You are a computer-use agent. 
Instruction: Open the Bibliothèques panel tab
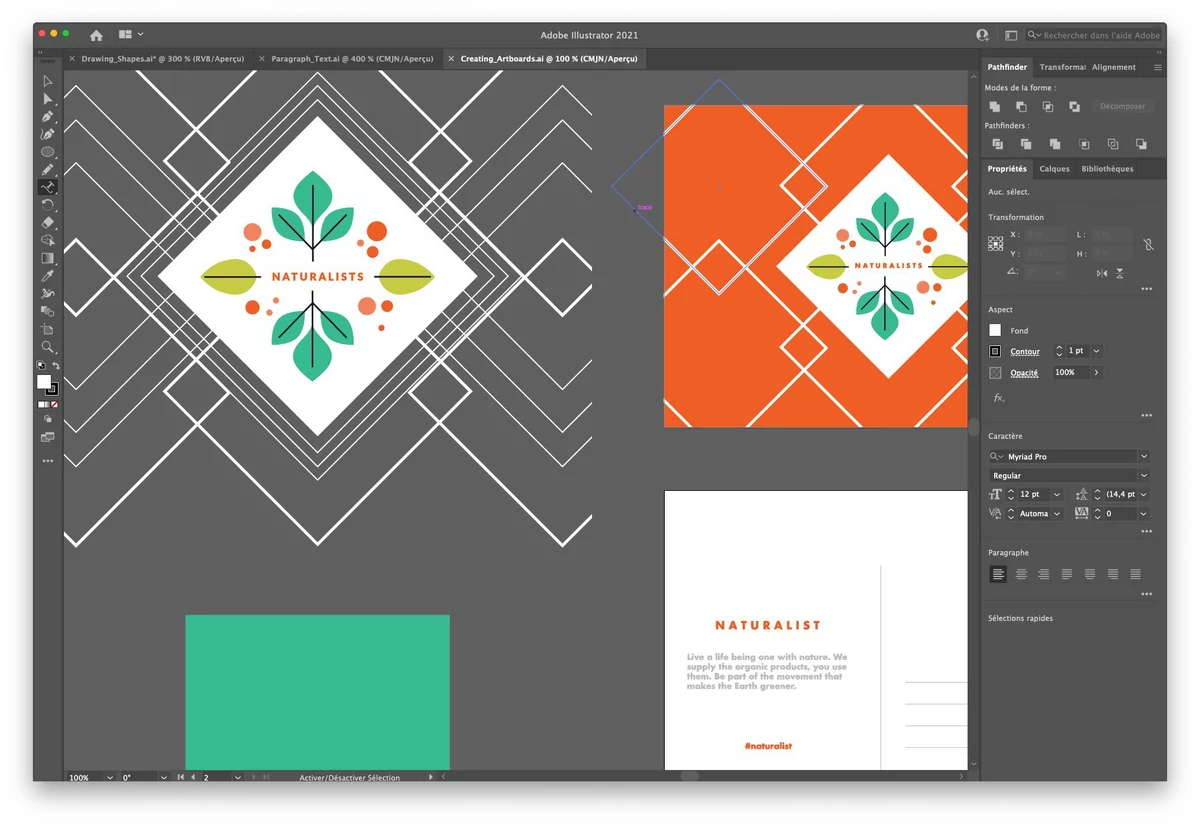pyautogui.click(x=1107, y=169)
